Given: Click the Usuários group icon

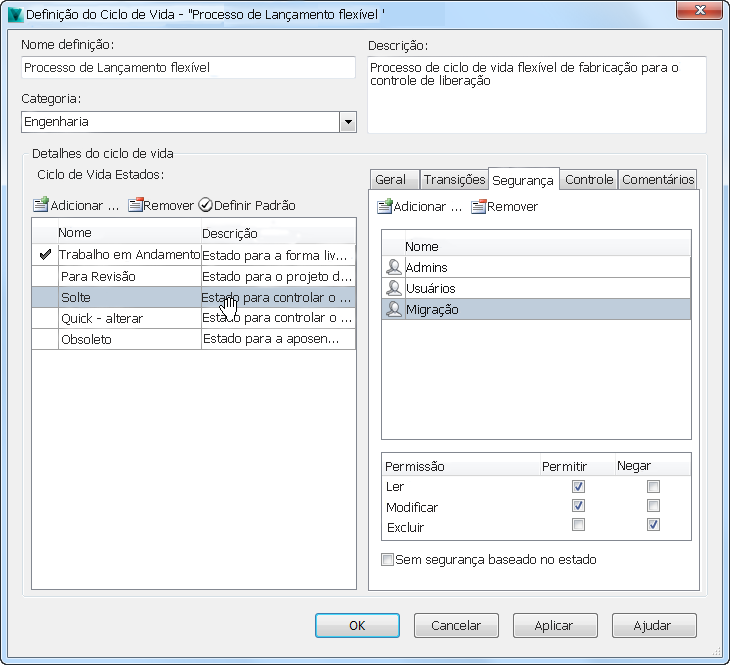Looking at the screenshot, I should [x=394, y=288].
